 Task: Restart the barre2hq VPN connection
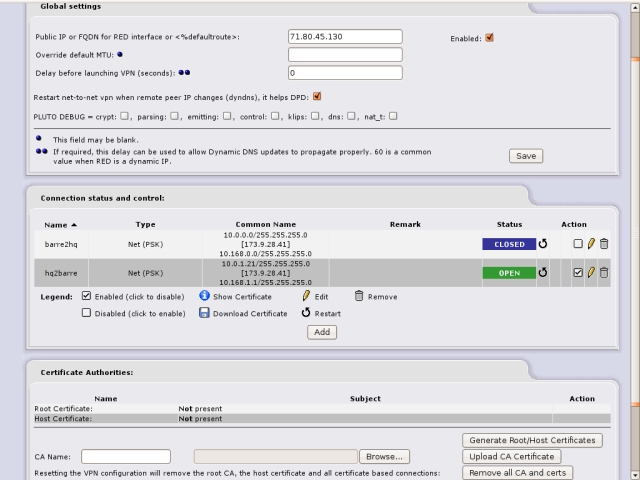tap(543, 243)
